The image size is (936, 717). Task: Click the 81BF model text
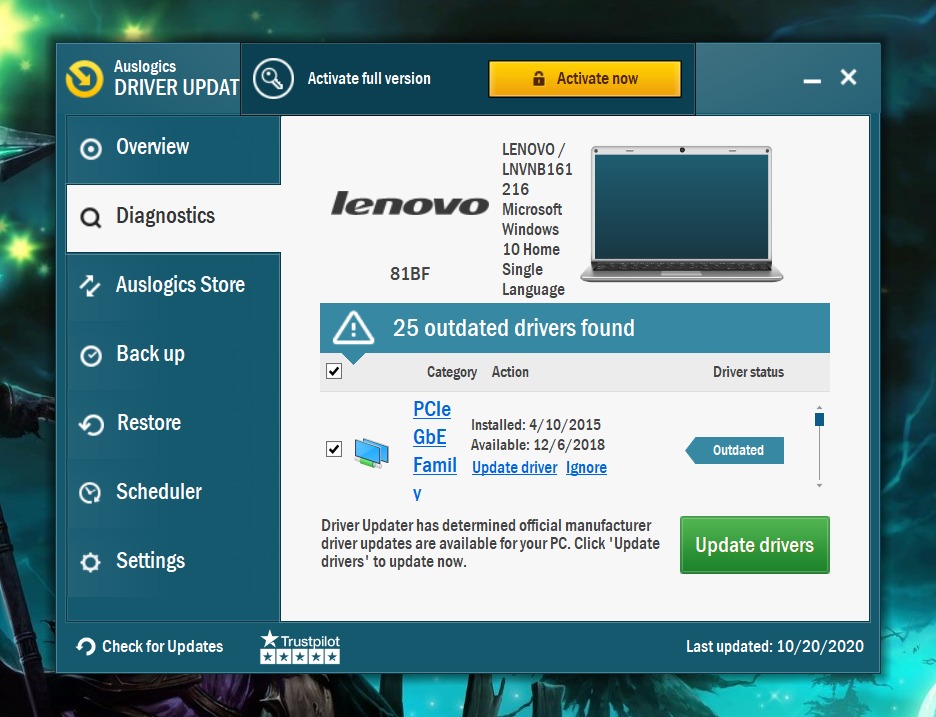[410, 274]
